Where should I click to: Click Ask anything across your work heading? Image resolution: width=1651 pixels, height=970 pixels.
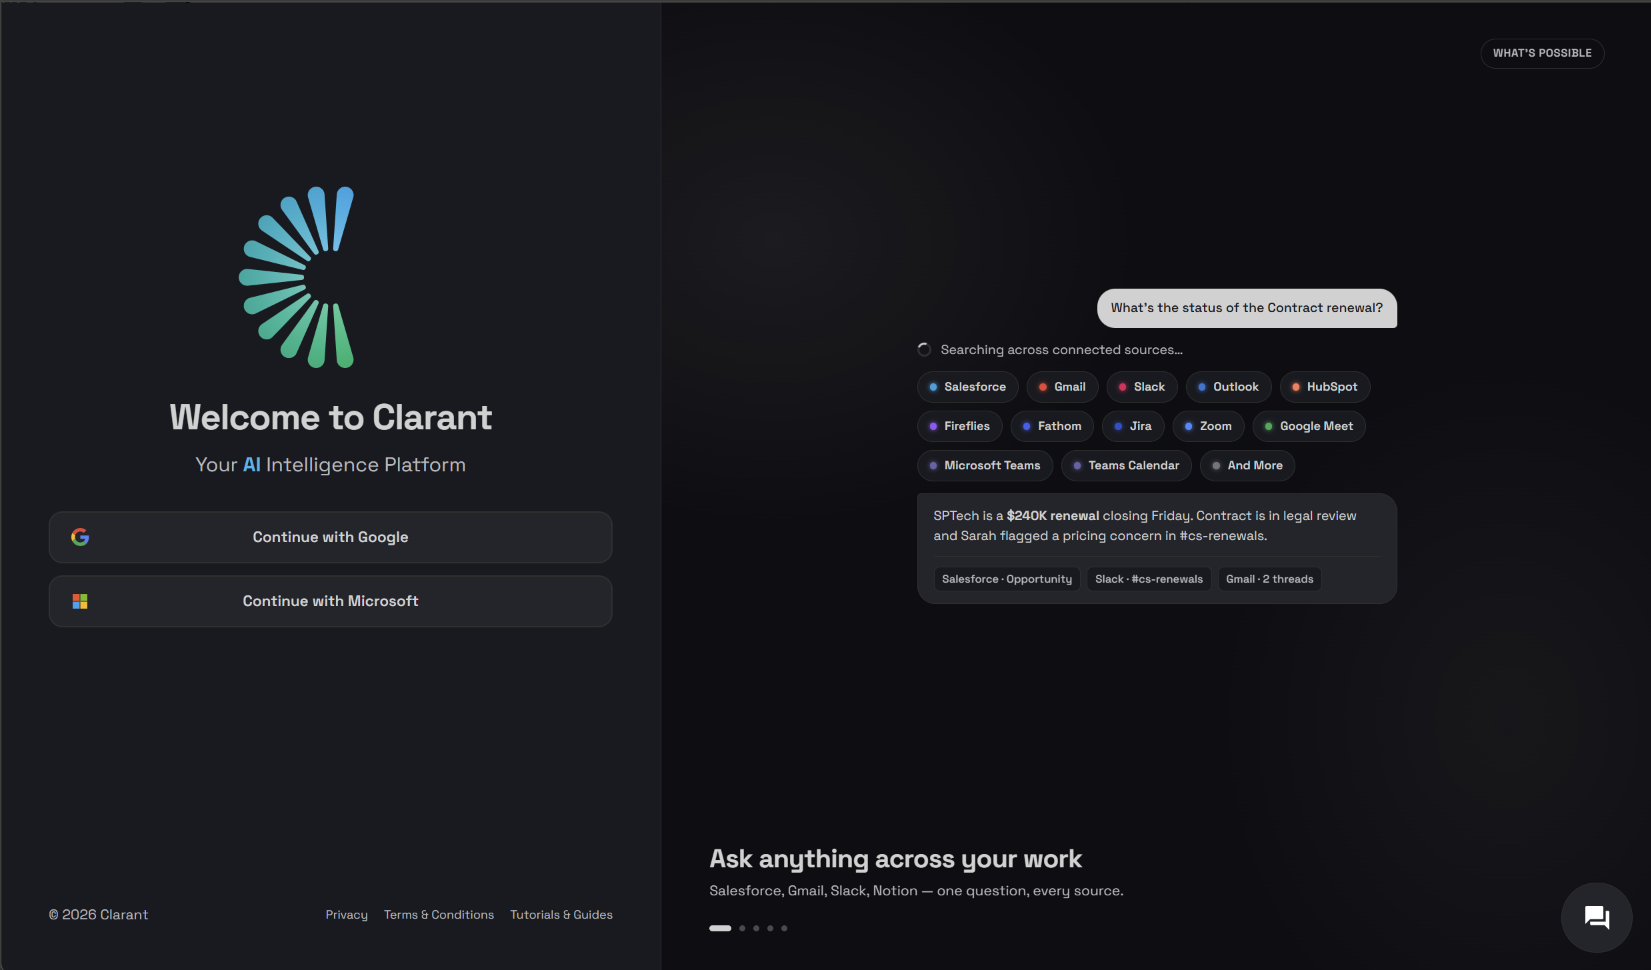point(895,859)
